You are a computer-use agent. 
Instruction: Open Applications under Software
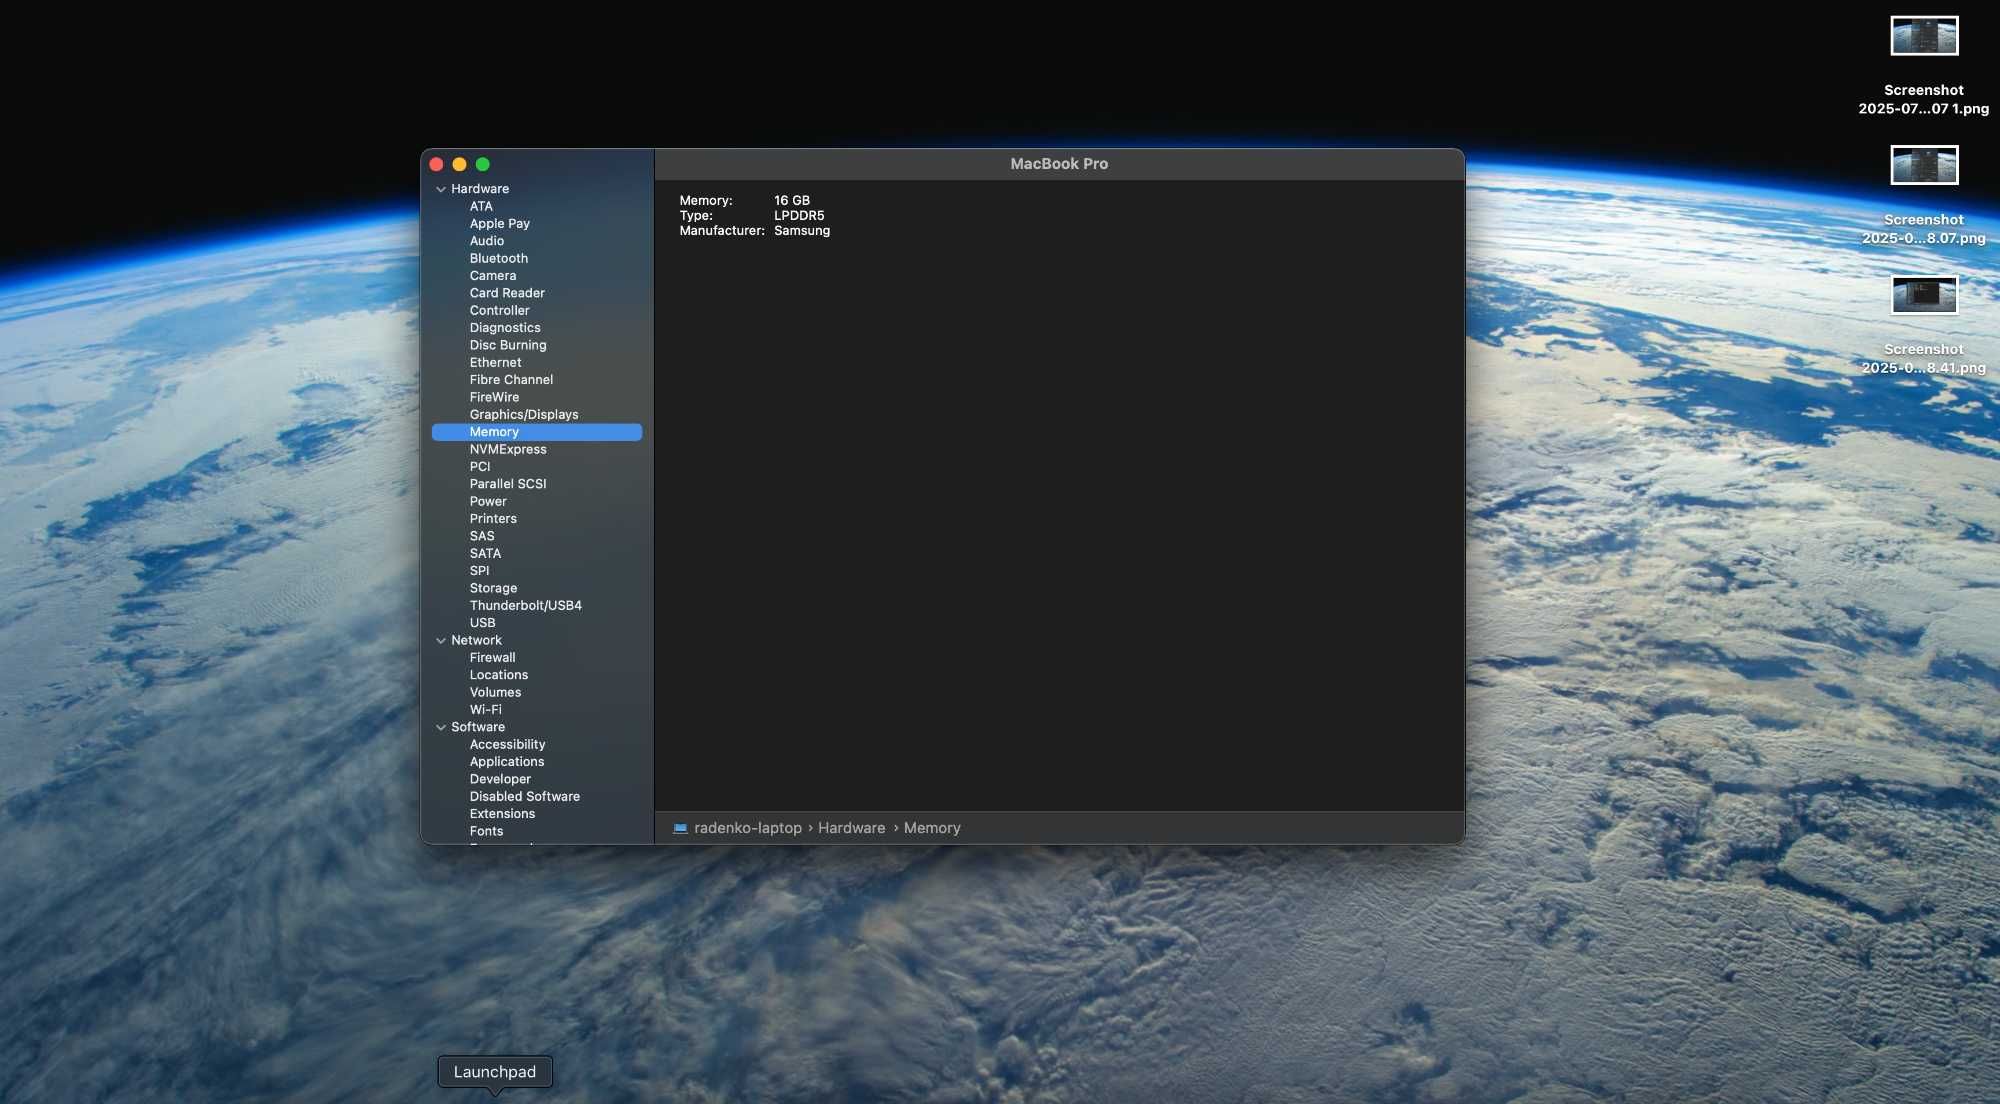(x=507, y=762)
